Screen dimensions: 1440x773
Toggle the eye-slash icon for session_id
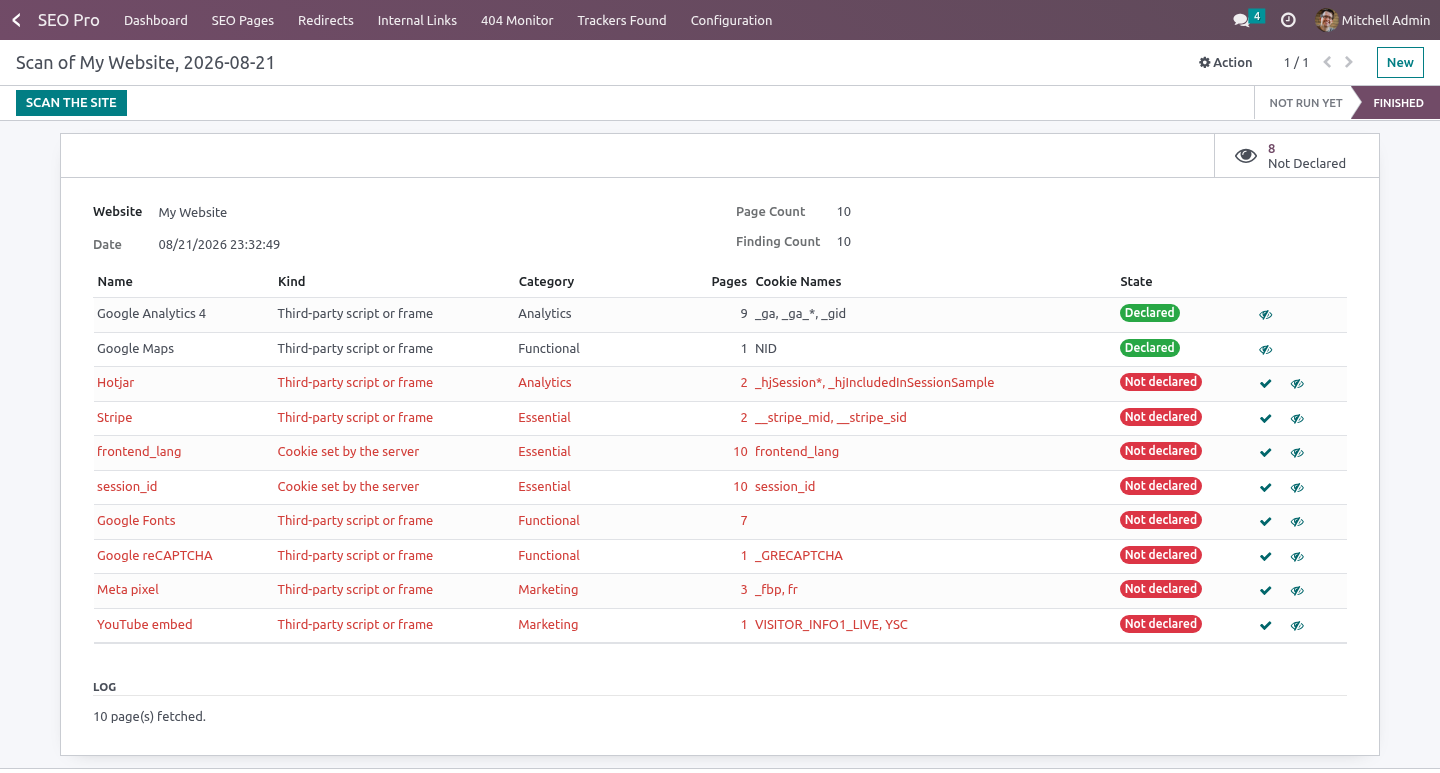point(1297,488)
